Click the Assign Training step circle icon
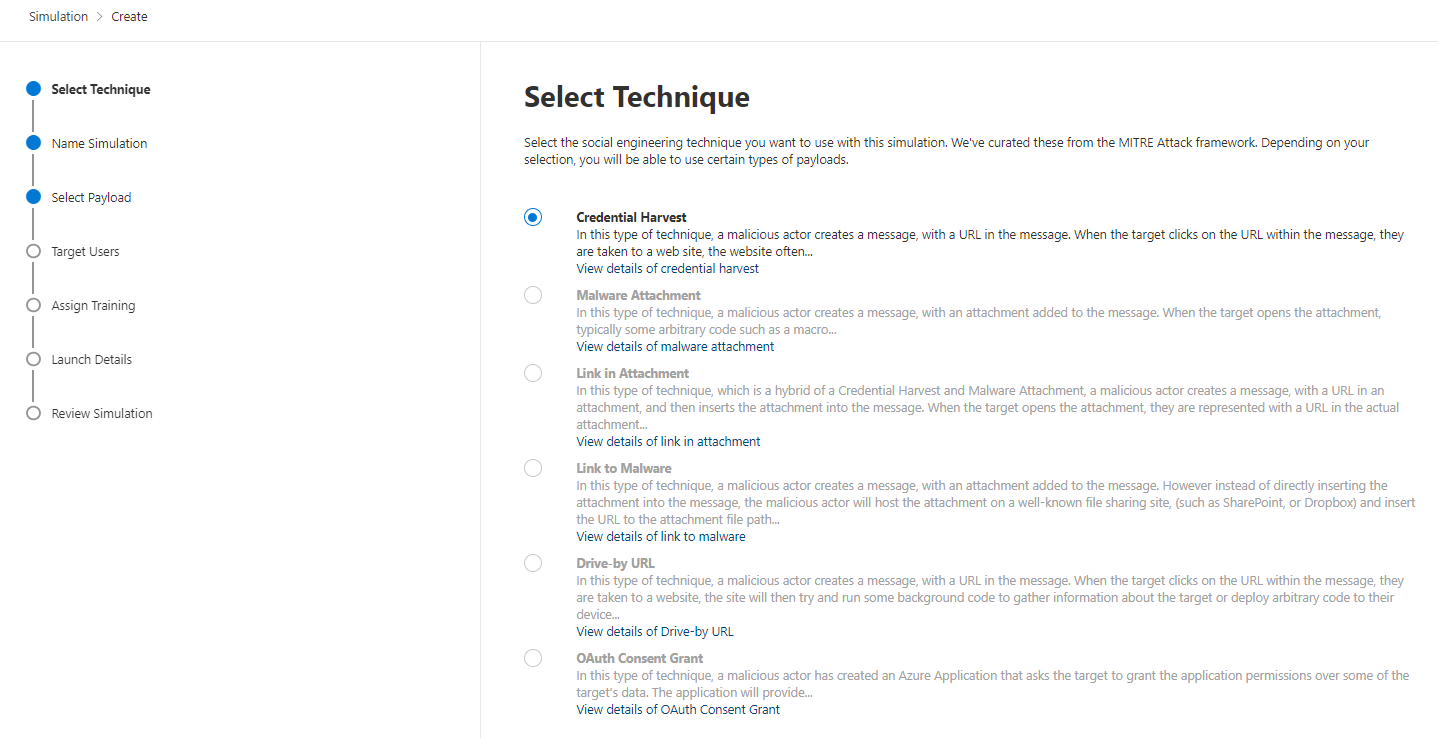 pos(33,305)
